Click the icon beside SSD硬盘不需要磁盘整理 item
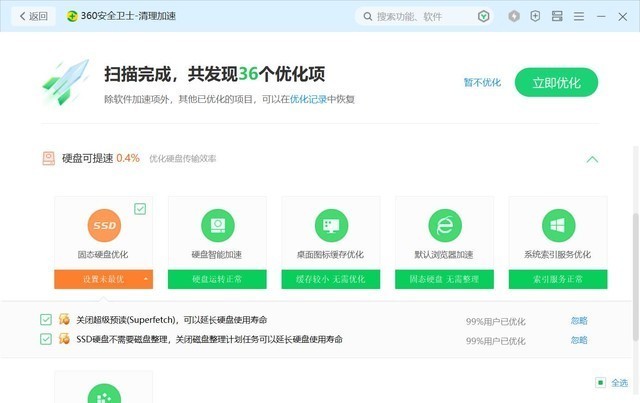 point(64,339)
